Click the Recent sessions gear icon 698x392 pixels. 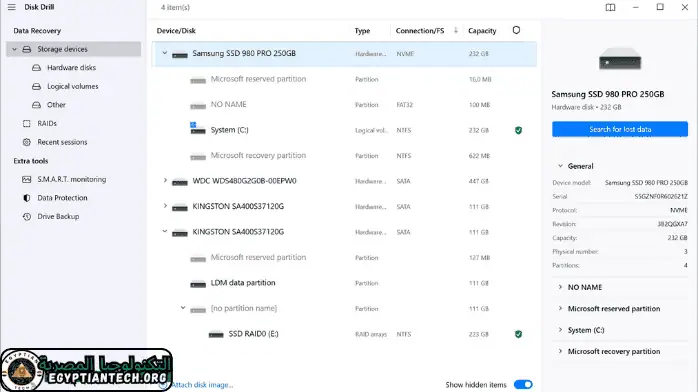coord(27,142)
